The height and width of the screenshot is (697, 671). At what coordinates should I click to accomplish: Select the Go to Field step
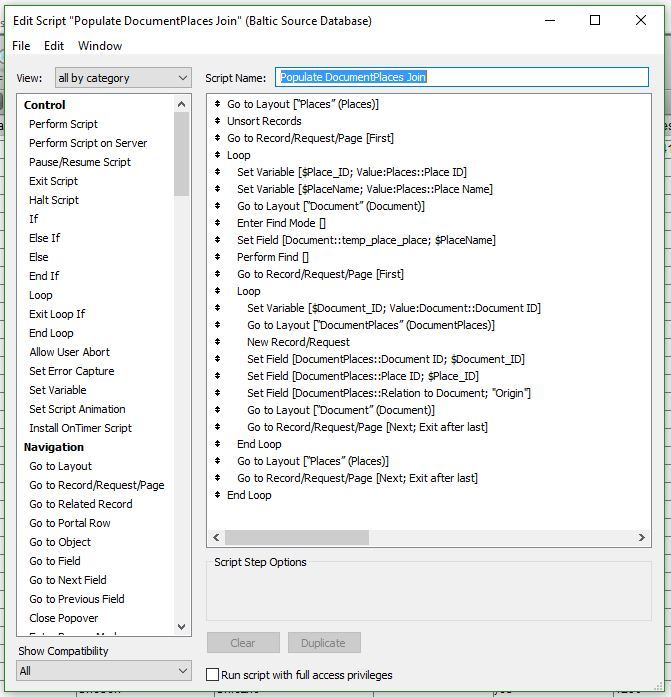55,561
